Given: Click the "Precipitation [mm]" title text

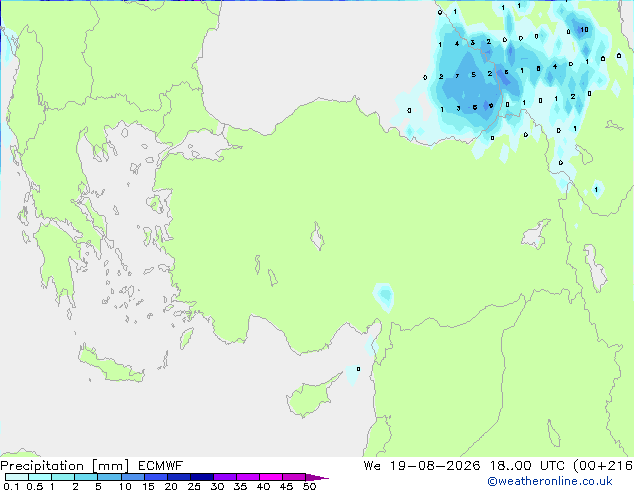Looking at the screenshot, I should [x=65, y=466].
